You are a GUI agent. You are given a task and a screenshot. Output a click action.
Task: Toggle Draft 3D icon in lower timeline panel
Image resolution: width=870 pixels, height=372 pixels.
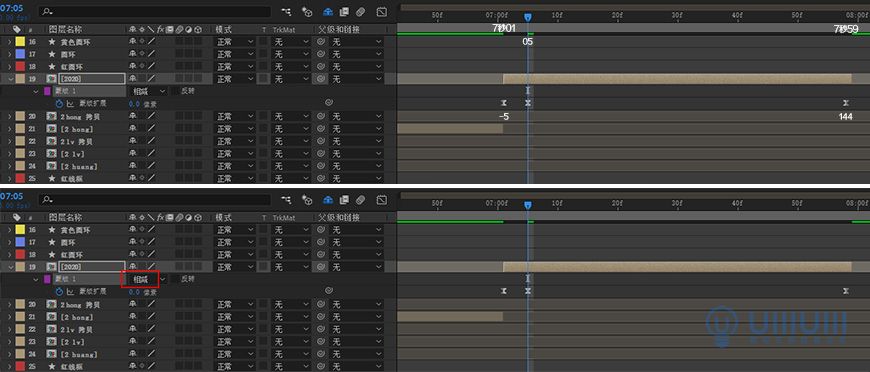pos(307,199)
